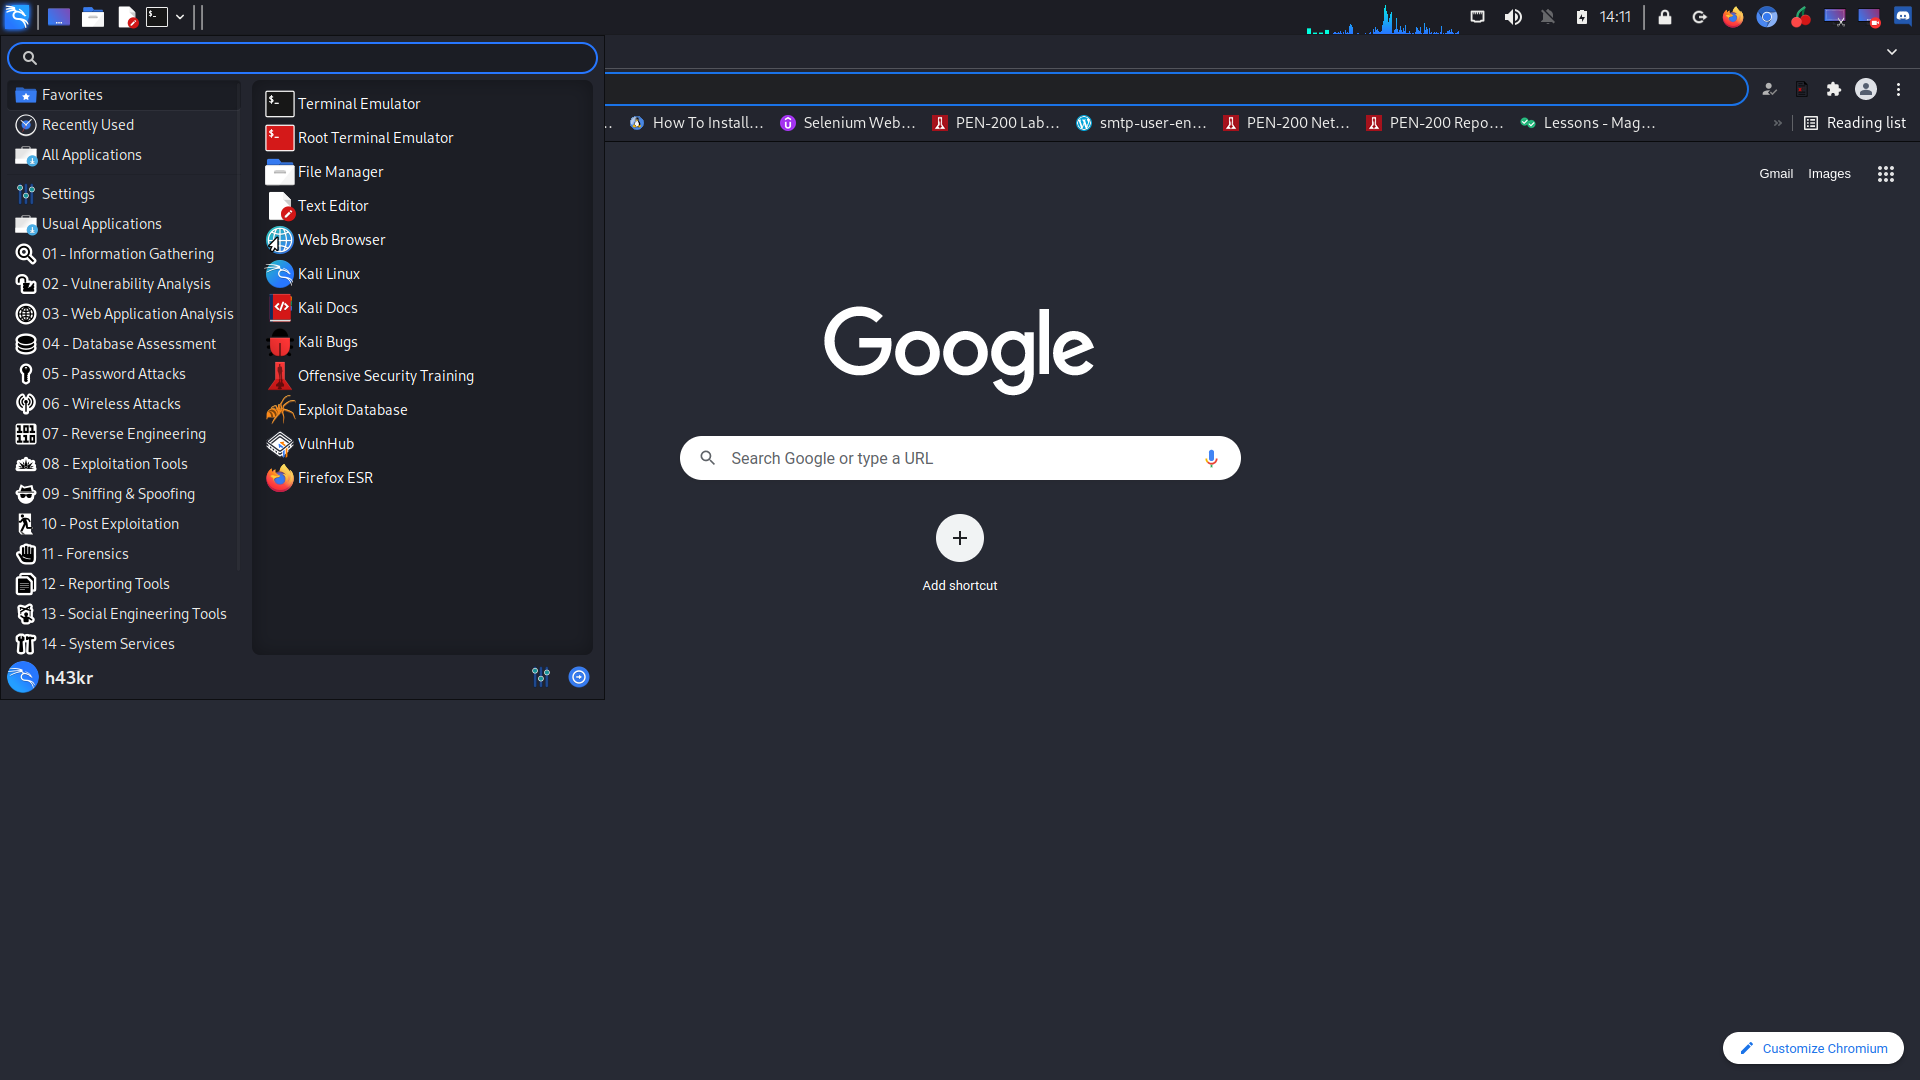Select 05 - Password Attacks category
Screen dimensions: 1920x1080
113,374
